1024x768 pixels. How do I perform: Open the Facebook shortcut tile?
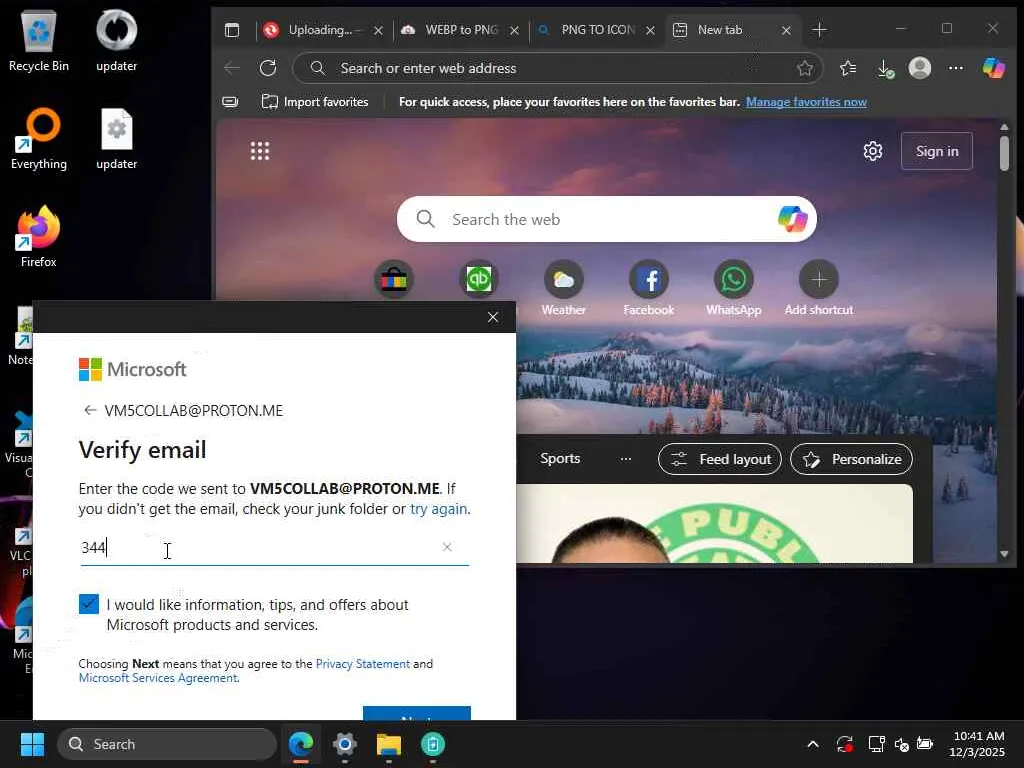[648, 288]
